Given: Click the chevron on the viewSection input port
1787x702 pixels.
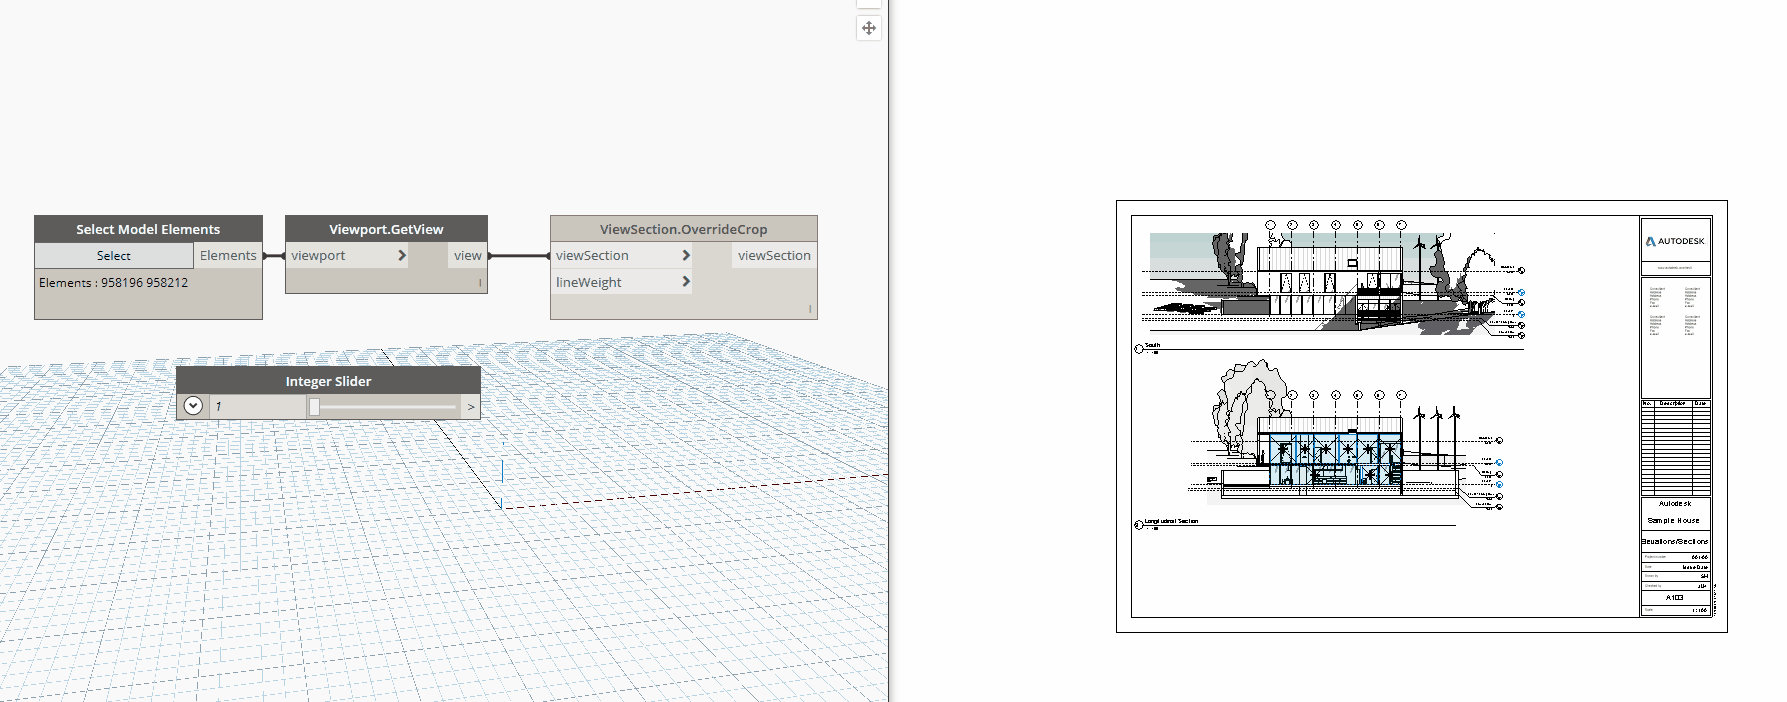Looking at the screenshot, I should click(x=686, y=256).
